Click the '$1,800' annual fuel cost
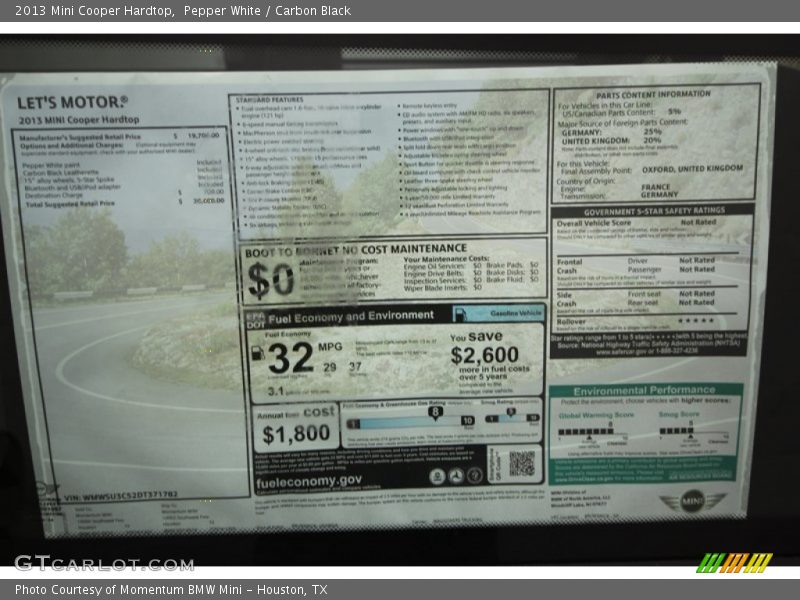 296,434
